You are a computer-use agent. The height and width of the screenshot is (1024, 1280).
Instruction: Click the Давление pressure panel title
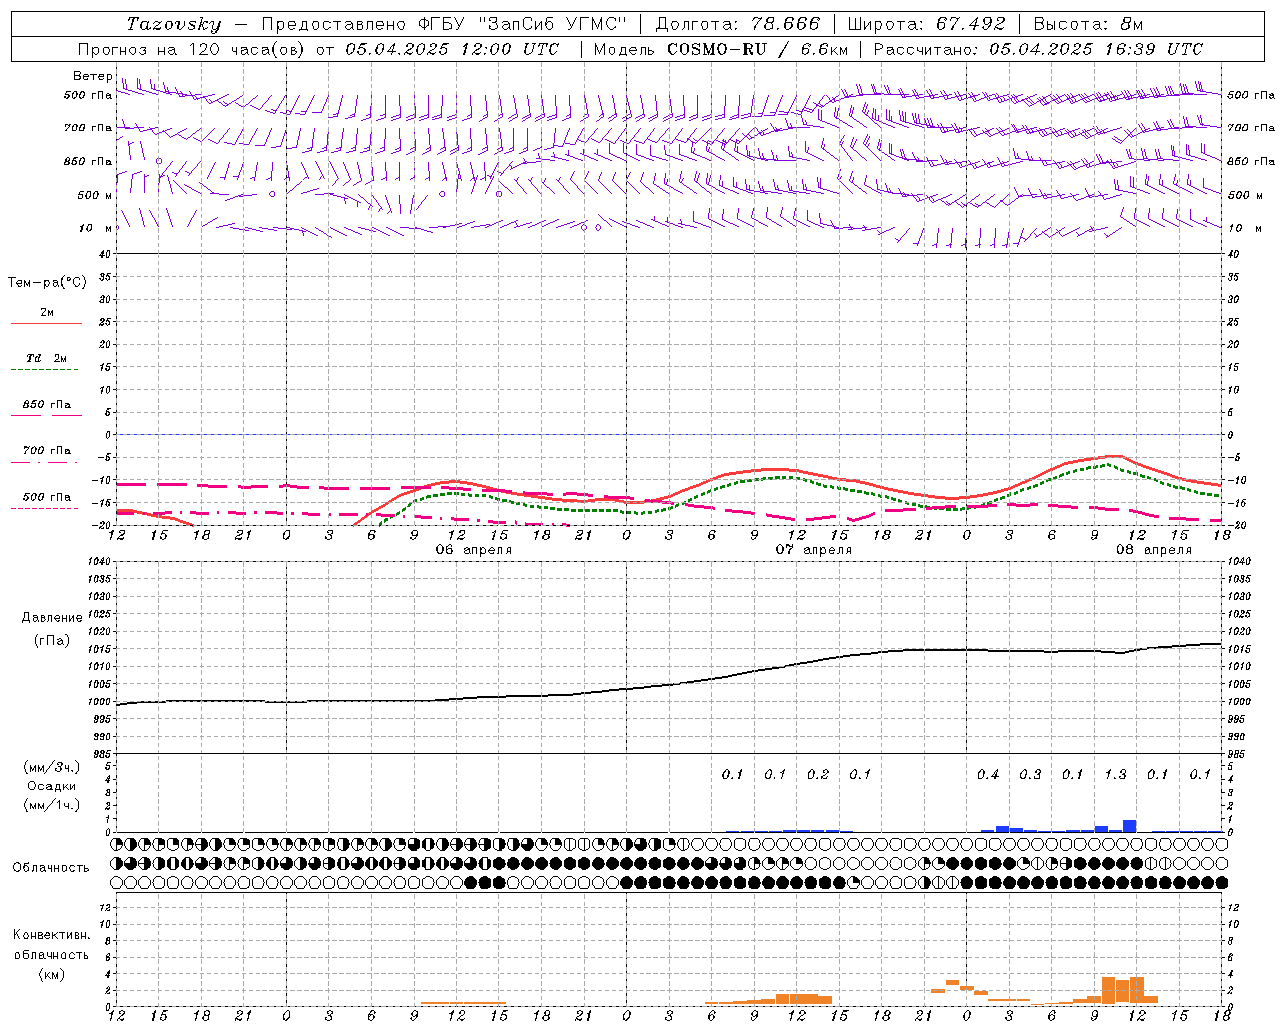(52, 618)
